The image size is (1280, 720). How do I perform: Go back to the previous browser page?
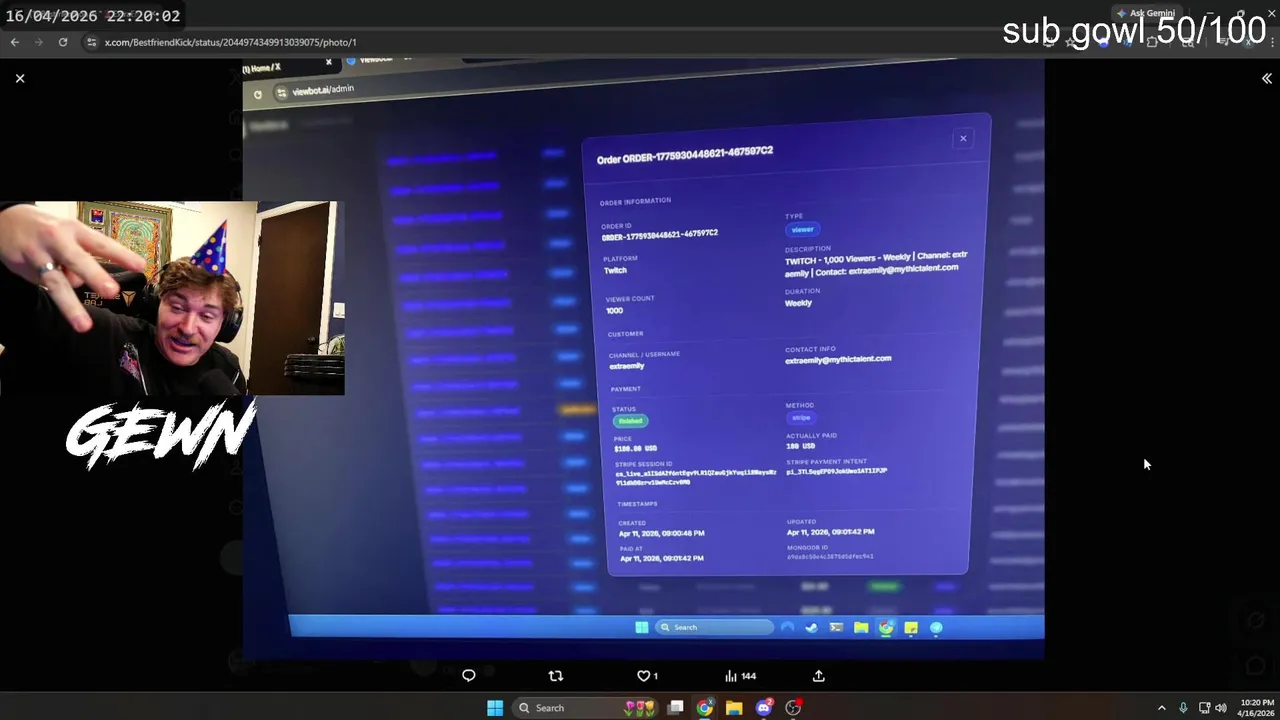click(x=14, y=42)
